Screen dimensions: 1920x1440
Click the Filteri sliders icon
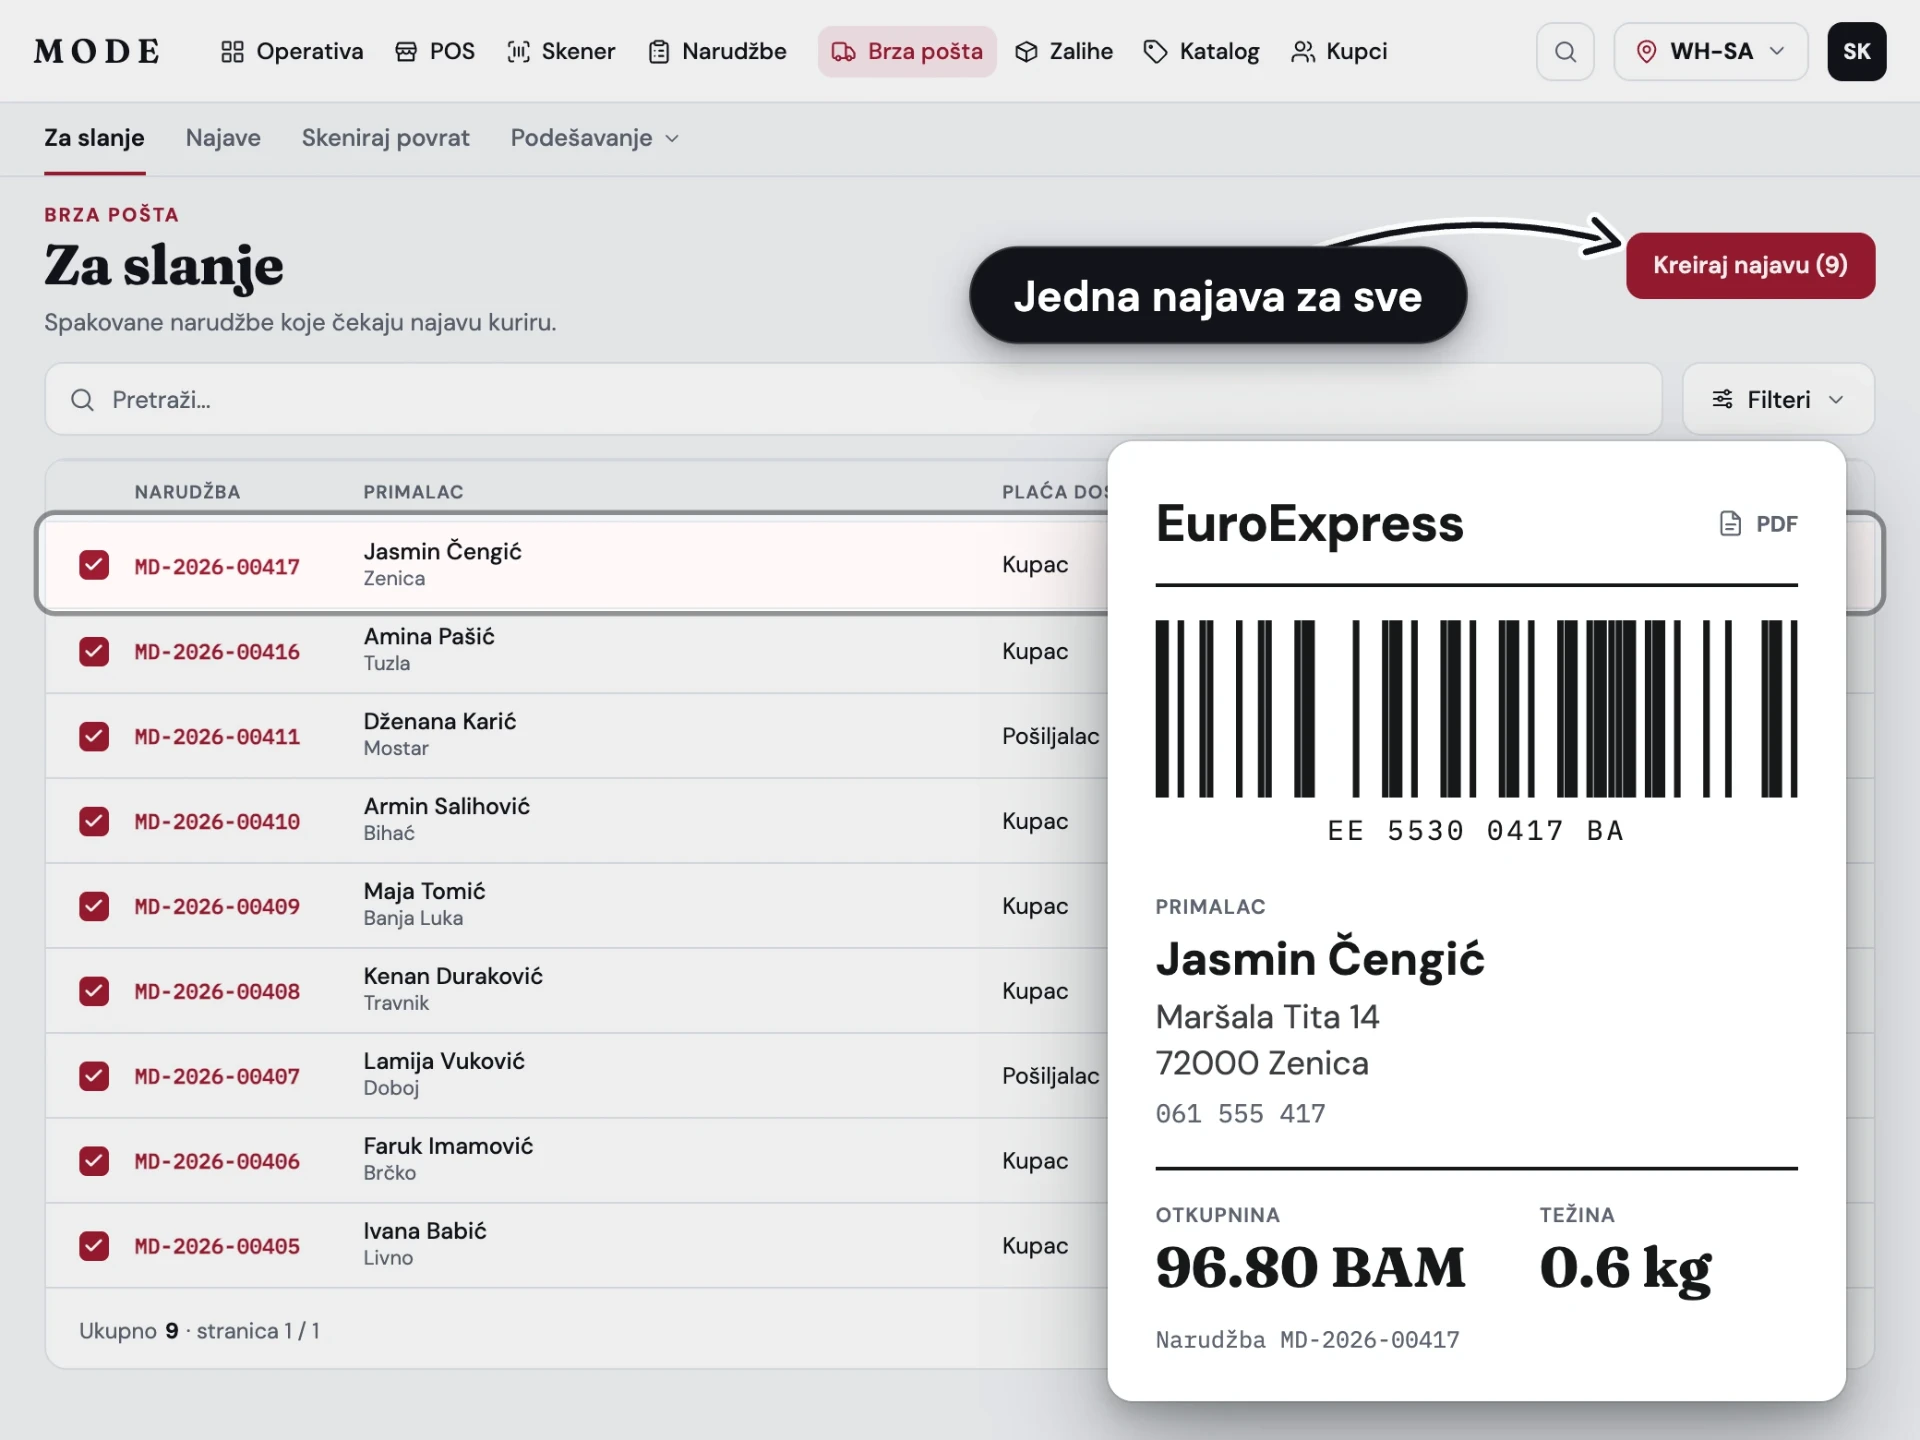pos(1722,400)
